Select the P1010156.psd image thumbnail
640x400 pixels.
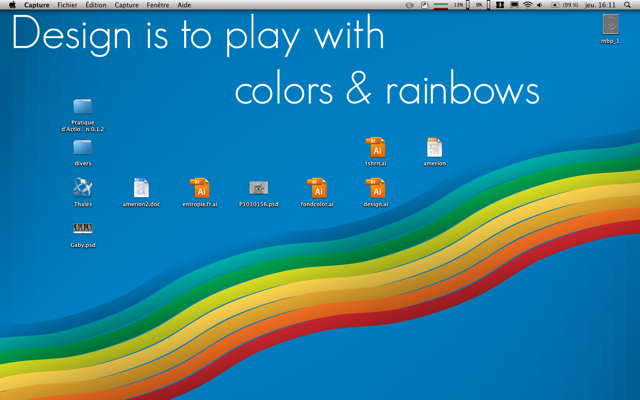pyautogui.click(x=259, y=188)
